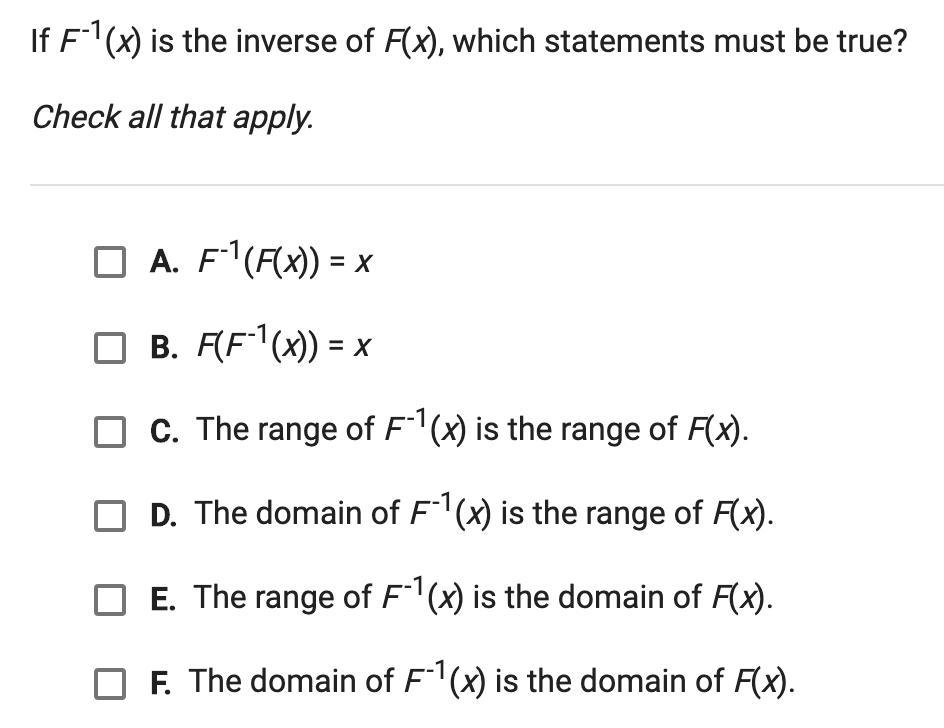Click the bold letter D label
This screenshot has height=728, width=944.
coord(164,515)
